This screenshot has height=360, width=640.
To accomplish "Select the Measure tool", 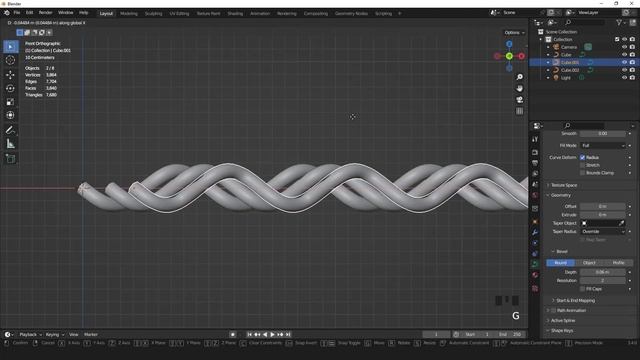I will pyautogui.click(x=10, y=144).
